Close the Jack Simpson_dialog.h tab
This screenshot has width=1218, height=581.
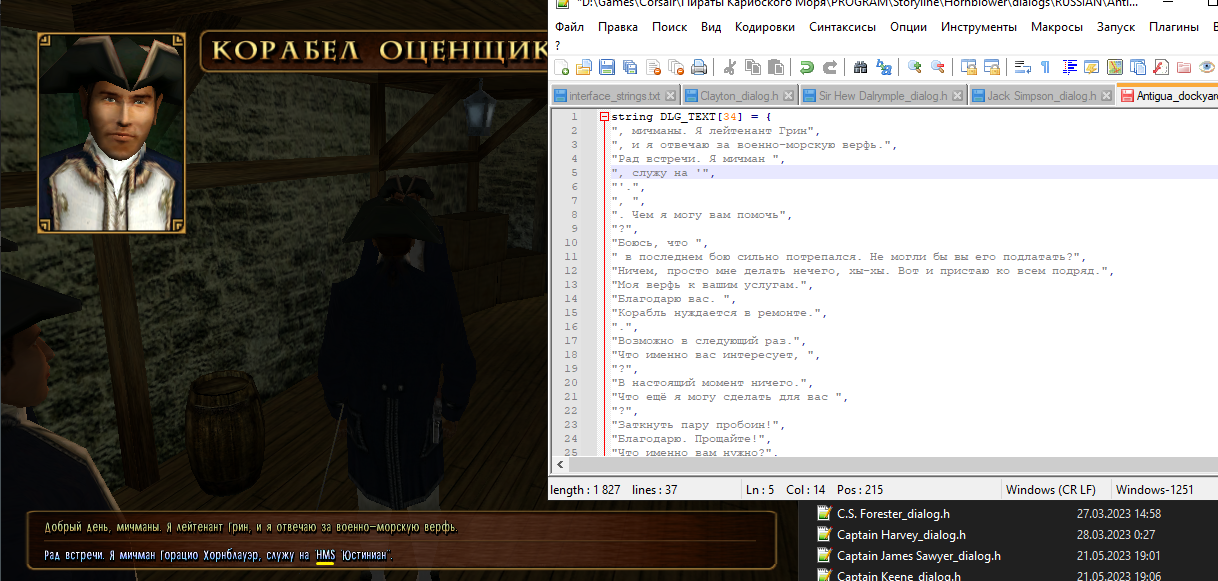point(1107,96)
